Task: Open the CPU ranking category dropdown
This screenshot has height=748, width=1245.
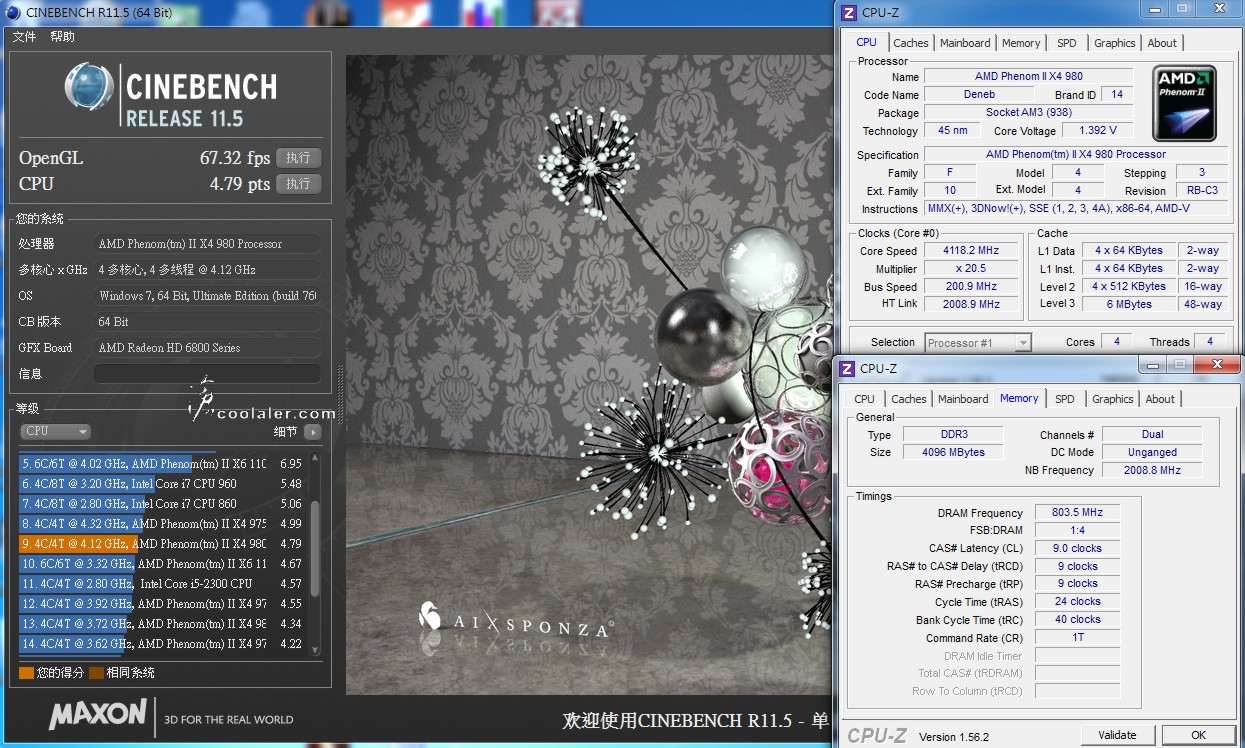Action: [55, 431]
